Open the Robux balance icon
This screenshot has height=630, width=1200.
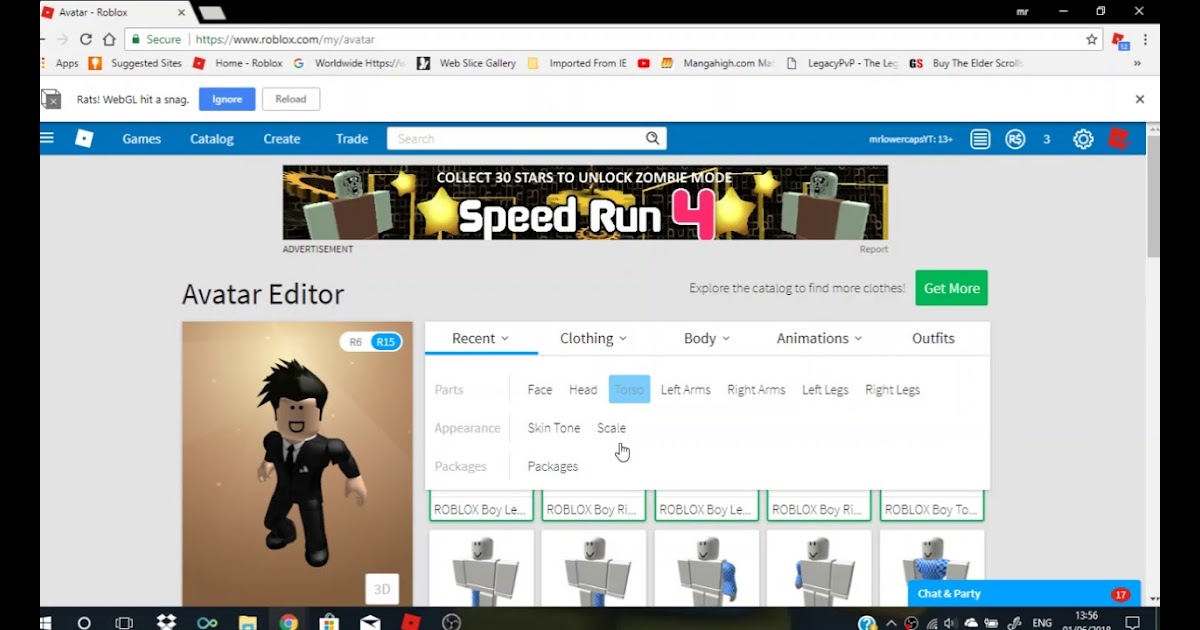click(x=1015, y=139)
